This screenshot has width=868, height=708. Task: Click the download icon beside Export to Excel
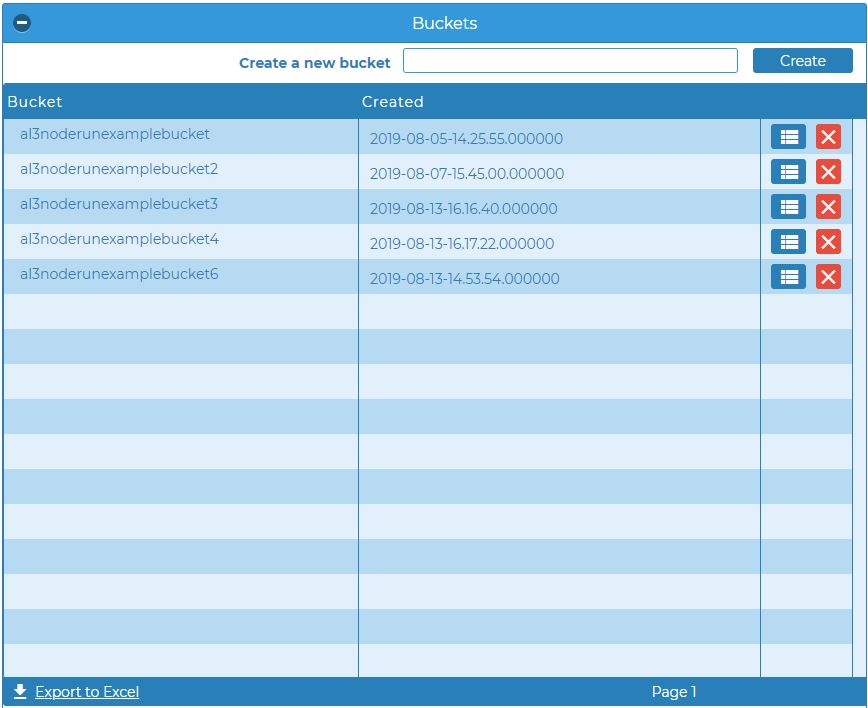20,689
